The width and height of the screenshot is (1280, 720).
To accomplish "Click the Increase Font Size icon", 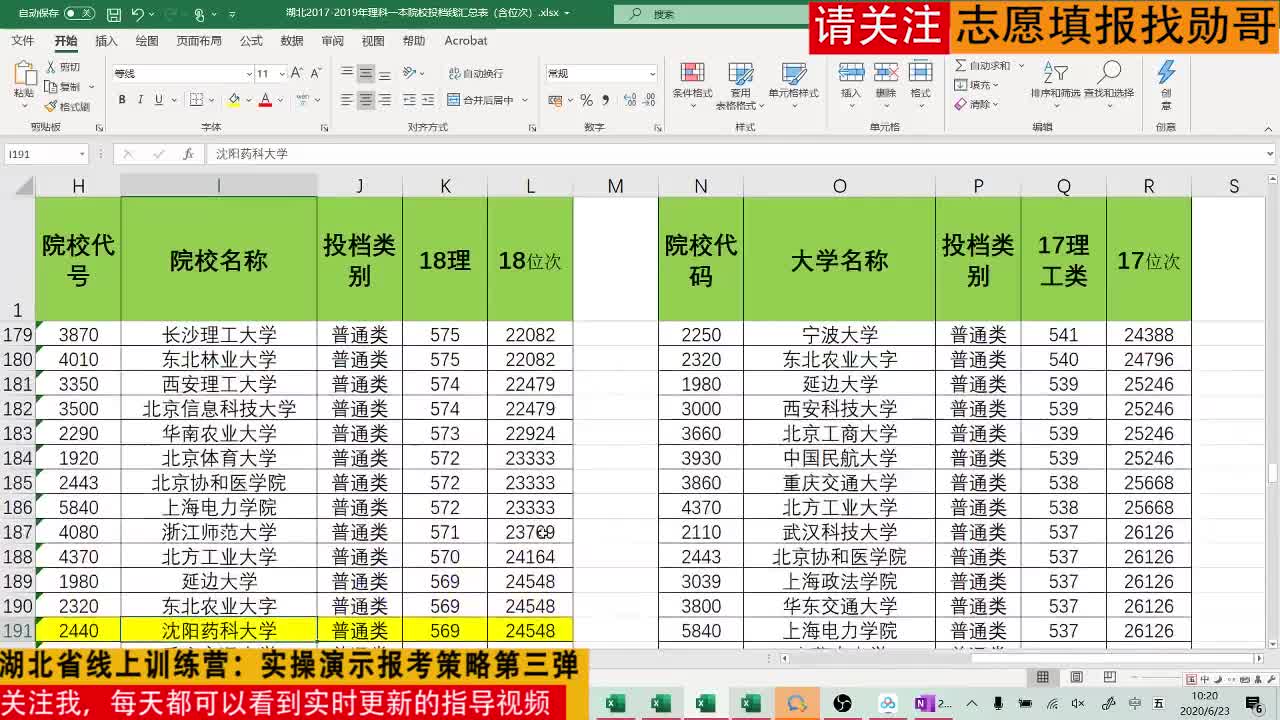I will click(298, 74).
